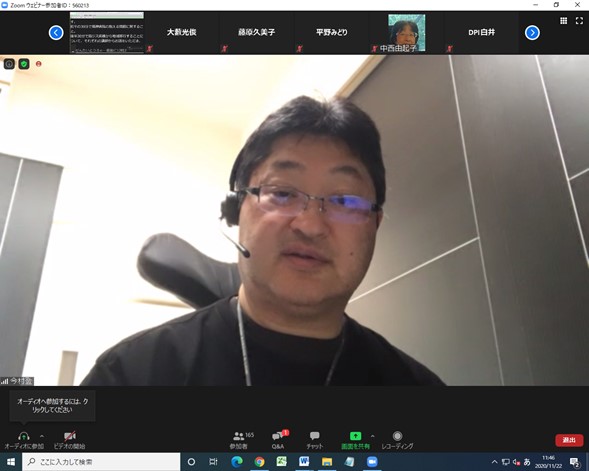Viewport: 589px width, 471px height.
Task: Click the red leave (退出) button
Action: coord(569,440)
